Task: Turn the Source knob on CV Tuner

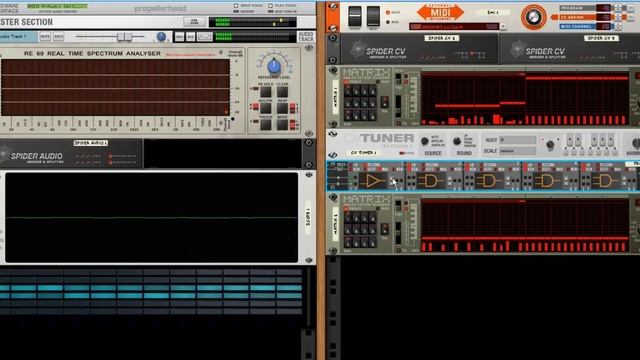Action: [x=425, y=141]
